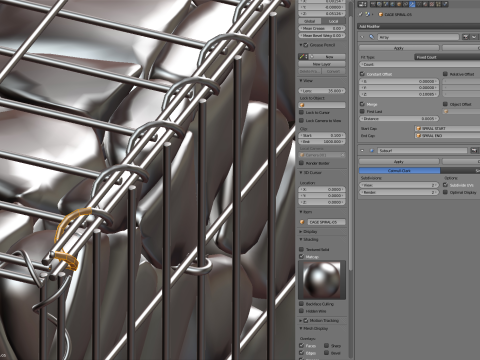
Task: Switch to the World properties tab
Action: [x=392, y=4]
